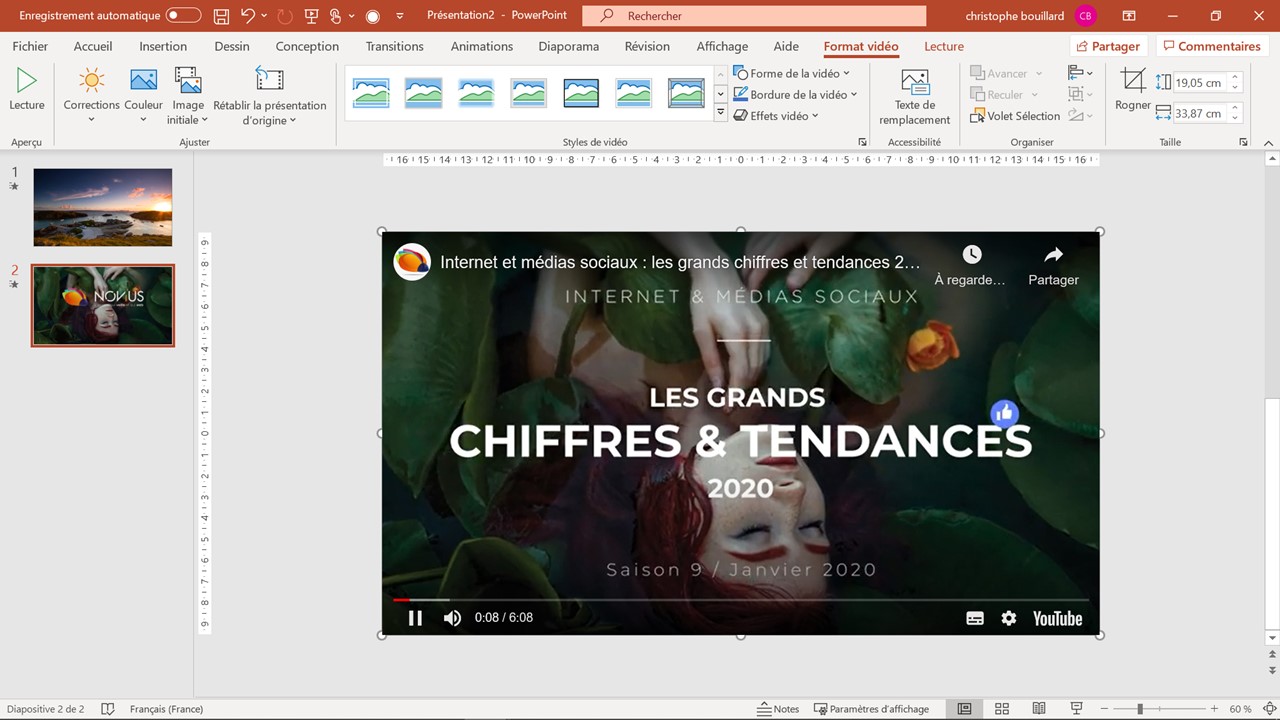The height and width of the screenshot is (720, 1280).
Task: Click the zoom slider in the status bar
Action: point(1157,709)
